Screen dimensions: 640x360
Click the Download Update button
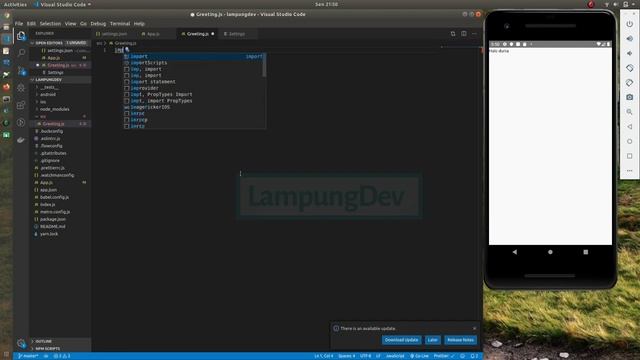pyautogui.click(x=401, y=340)
